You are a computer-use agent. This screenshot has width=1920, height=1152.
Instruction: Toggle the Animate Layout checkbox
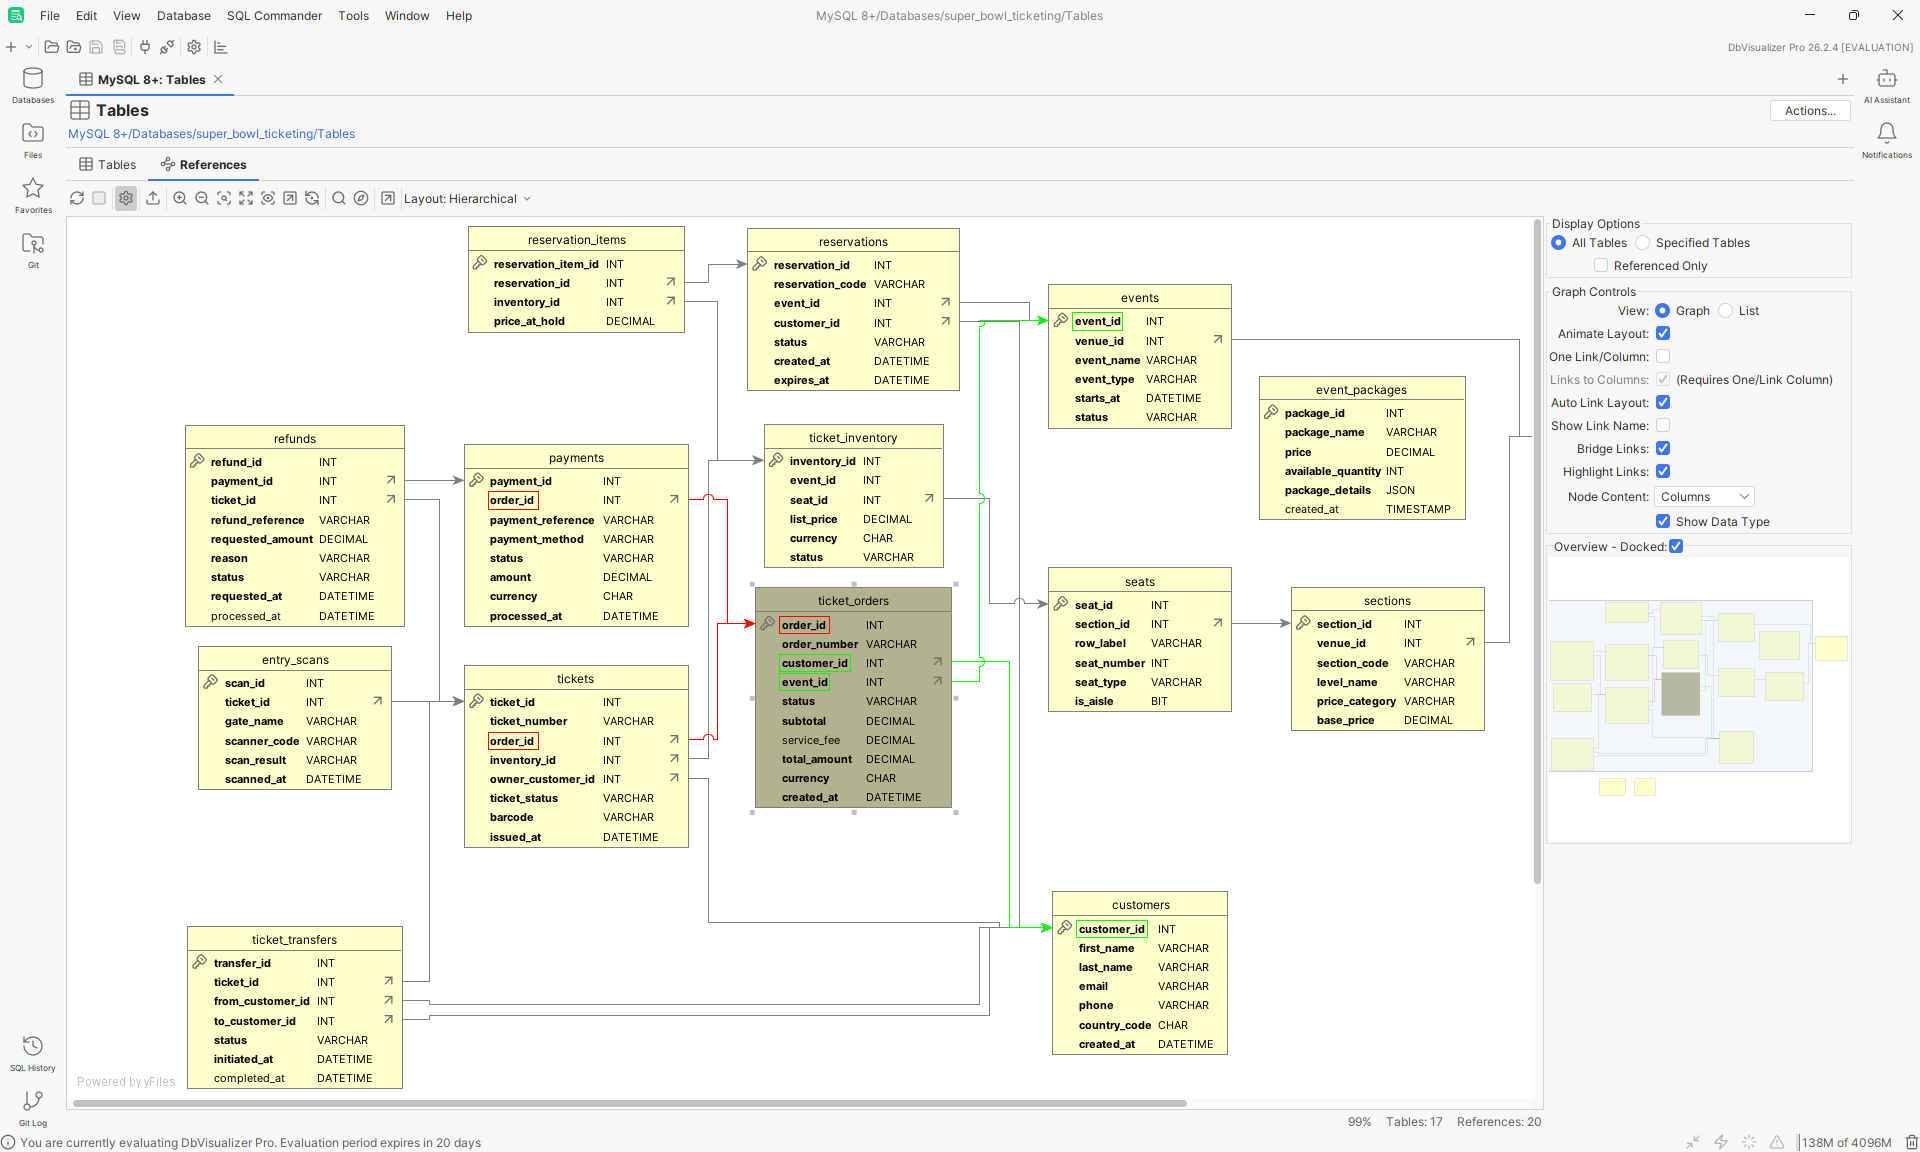tap(1663, 334)
